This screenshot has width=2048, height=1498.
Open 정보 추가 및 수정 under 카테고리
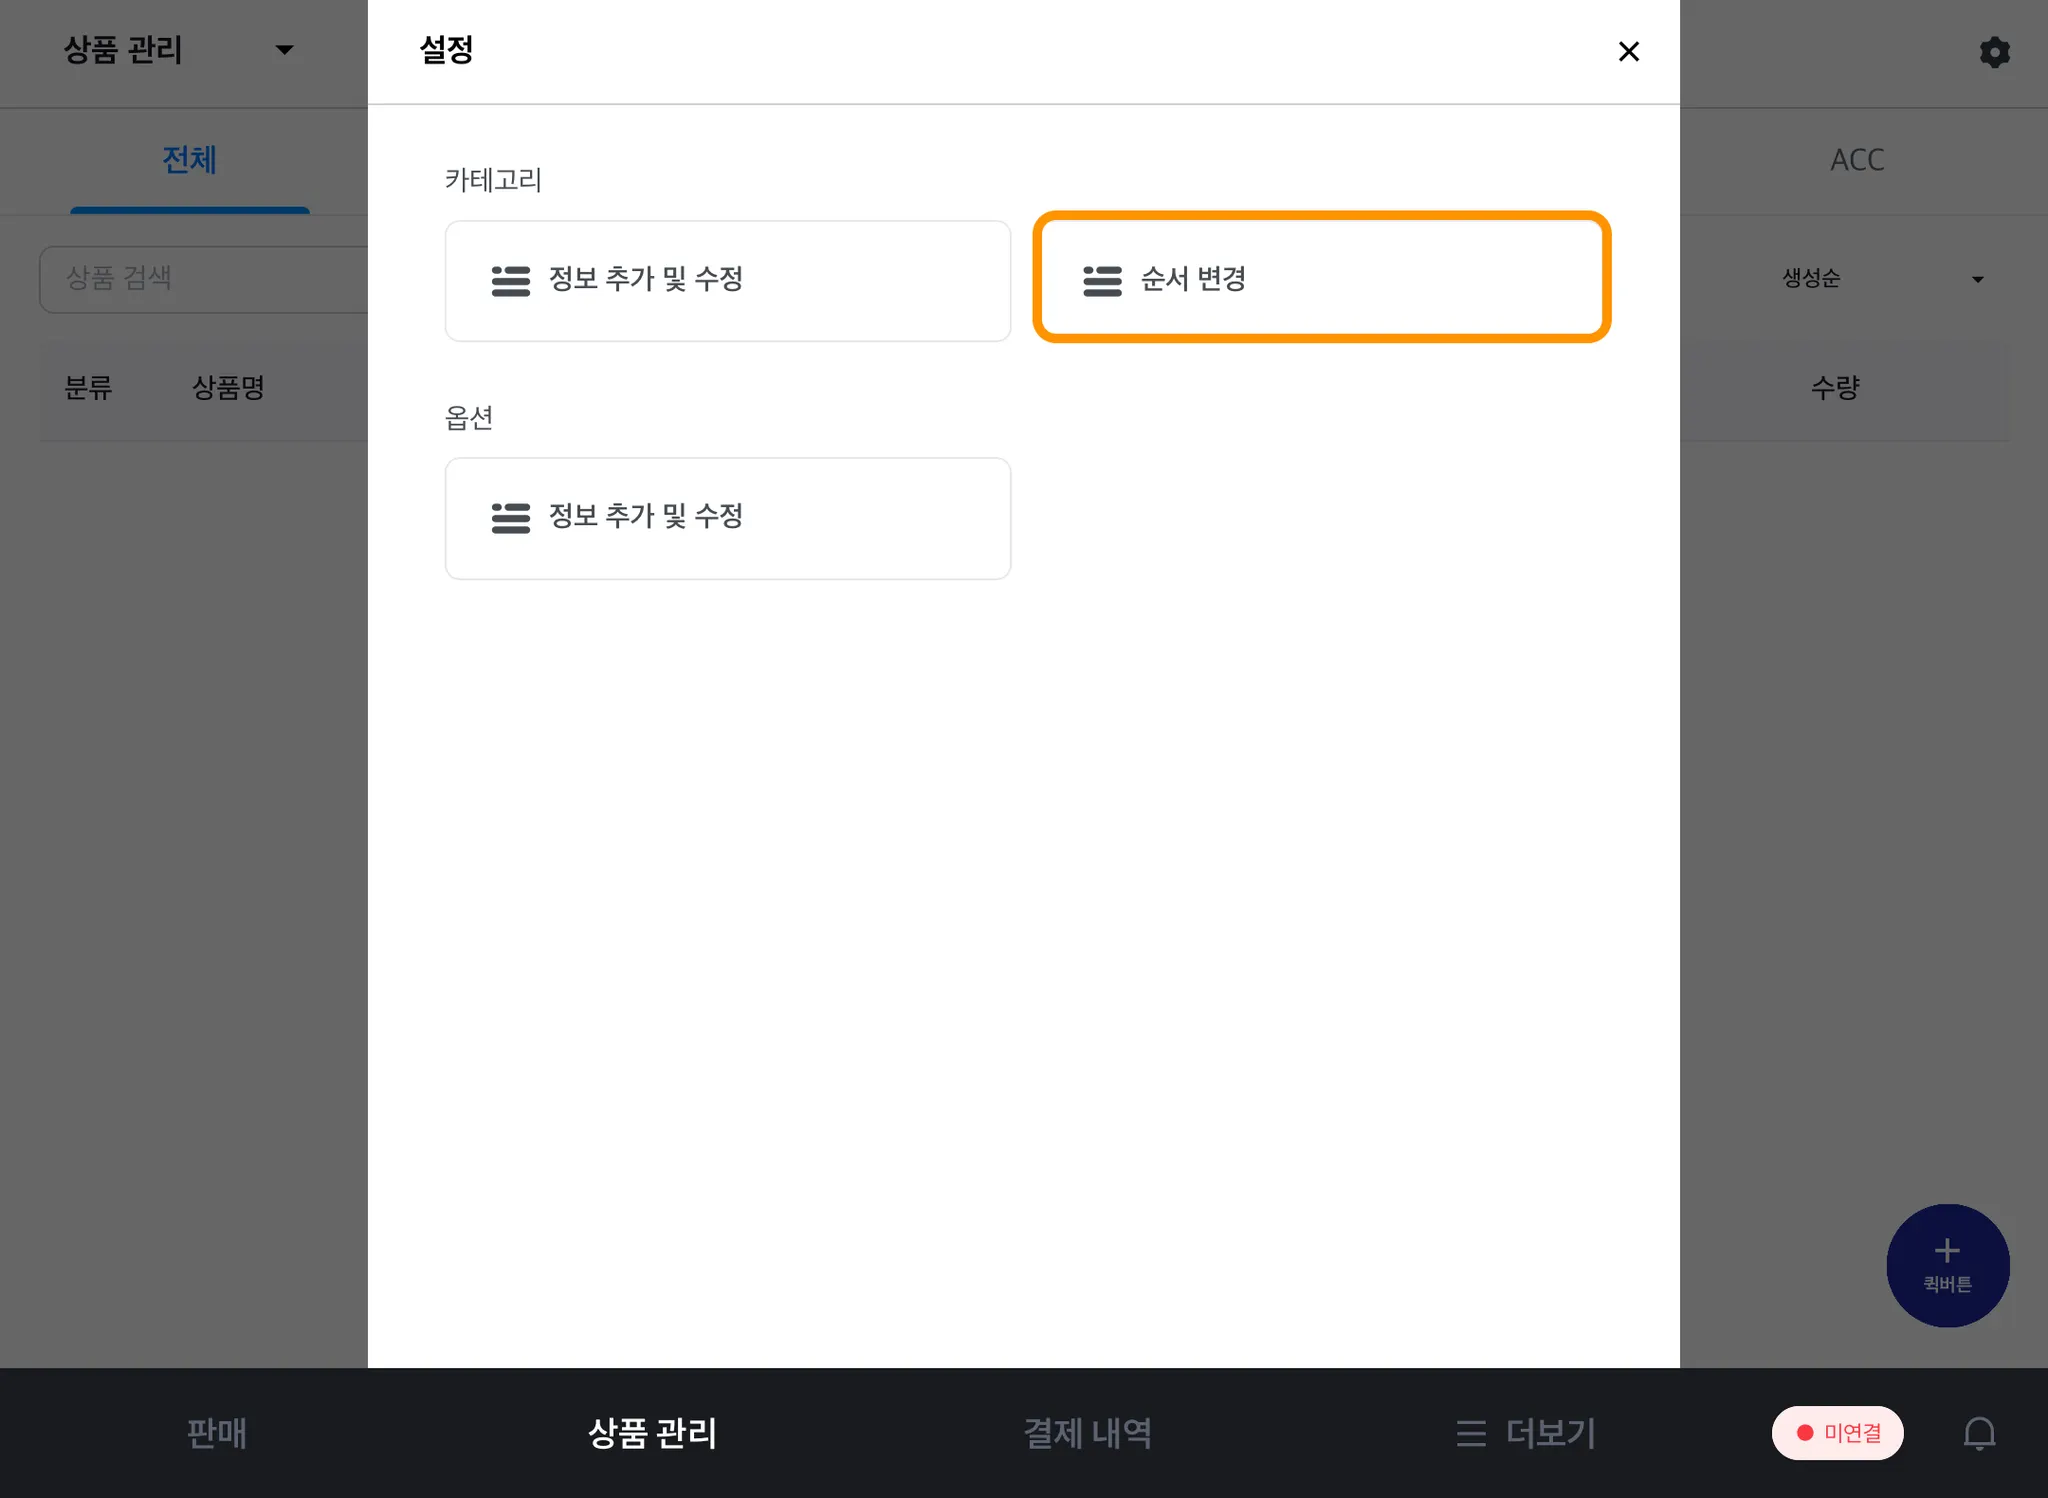coord(727,281)
